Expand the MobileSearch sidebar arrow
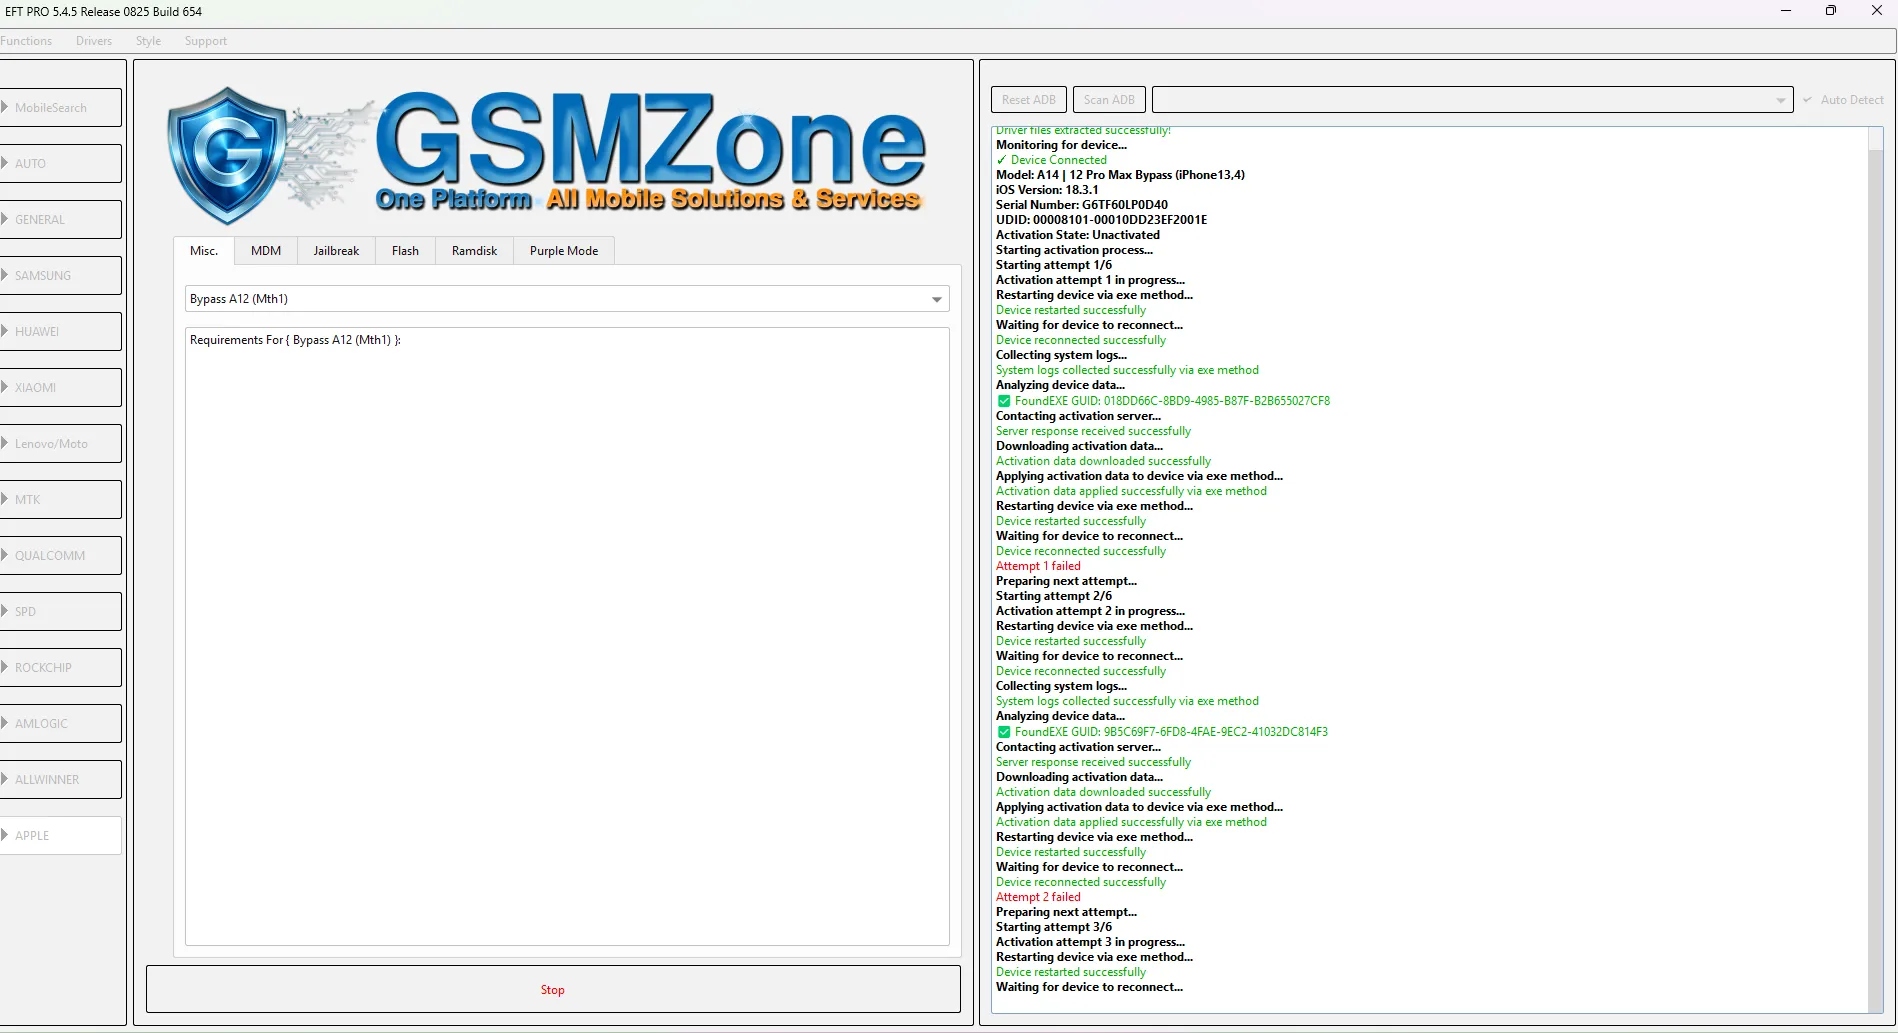The width and height of the screenshot is (1898, 1033). point(5,107)
